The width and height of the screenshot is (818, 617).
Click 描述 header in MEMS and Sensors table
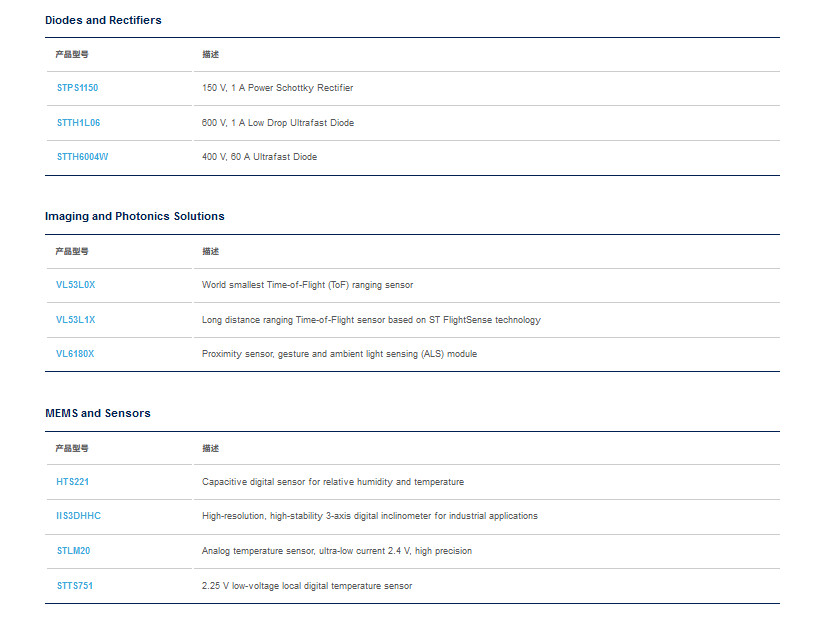[x=210, y=448]
